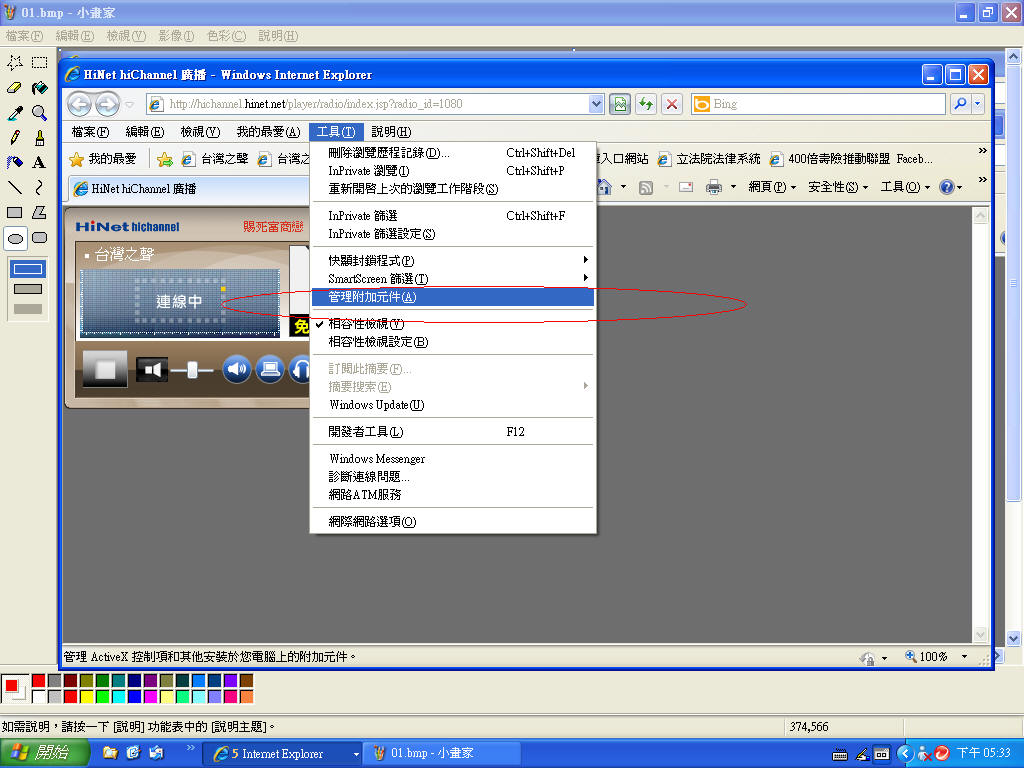Open the Bing search provider dropdown arrow

977,104
